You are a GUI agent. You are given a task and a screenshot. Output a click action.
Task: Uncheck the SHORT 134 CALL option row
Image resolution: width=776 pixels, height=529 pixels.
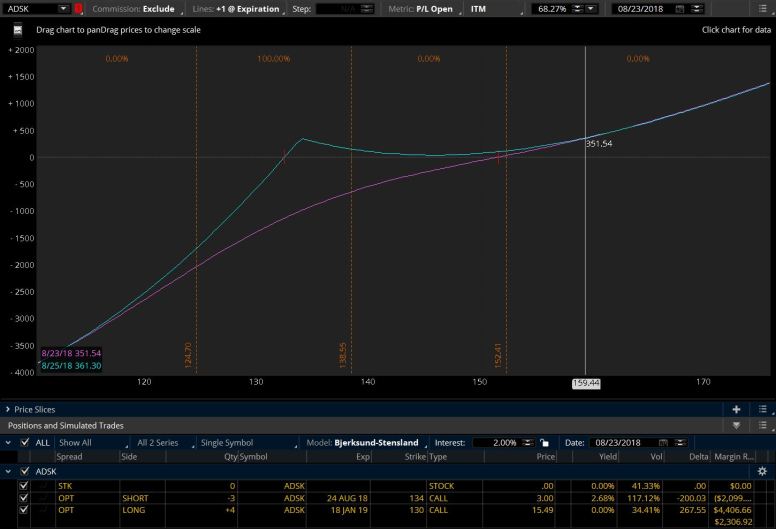pos(24,497)
